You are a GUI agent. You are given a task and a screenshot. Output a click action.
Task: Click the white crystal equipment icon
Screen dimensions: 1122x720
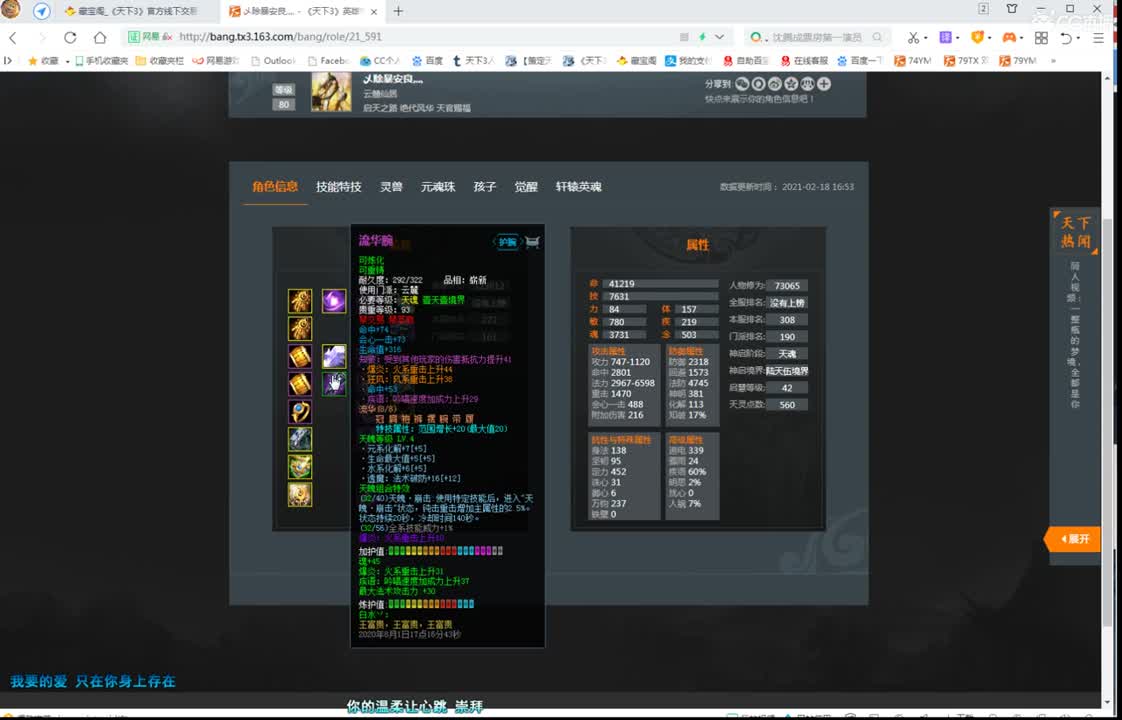point(333,356)
